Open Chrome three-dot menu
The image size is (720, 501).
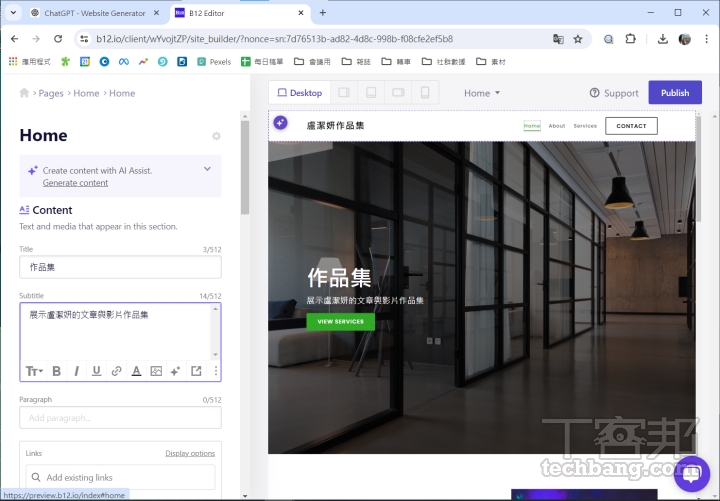click(x=706, y=39)
